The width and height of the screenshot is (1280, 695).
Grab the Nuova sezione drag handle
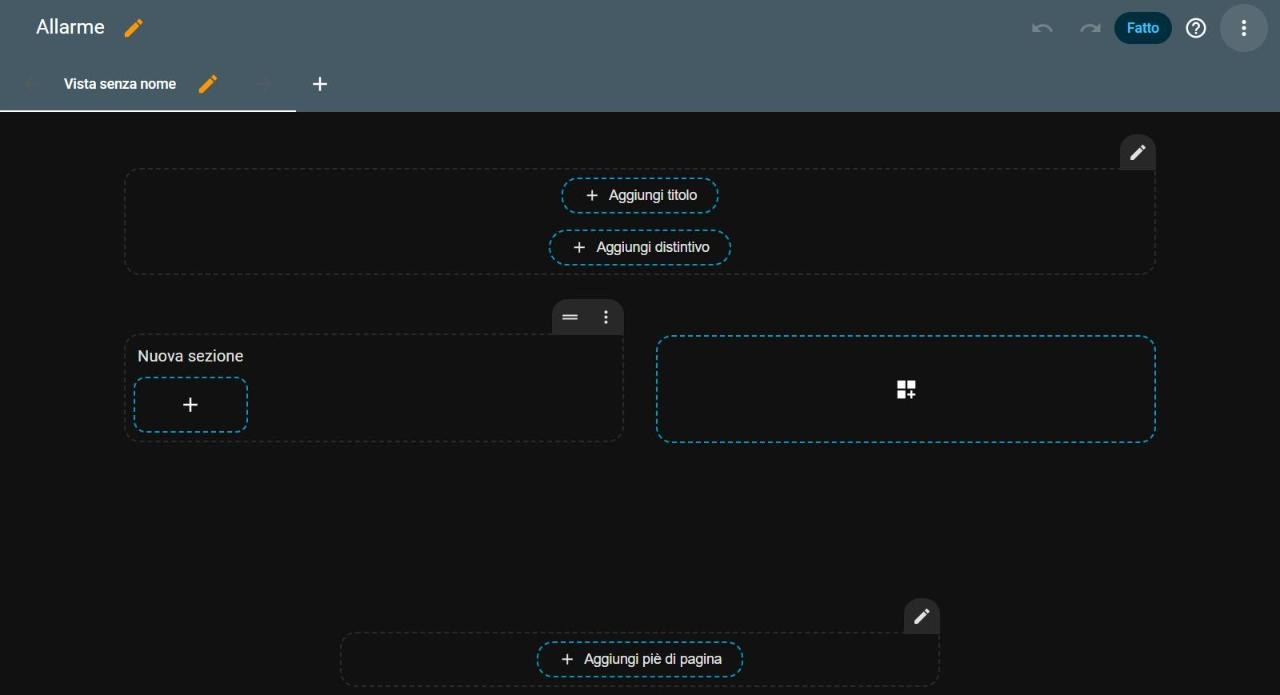[570, 317]
